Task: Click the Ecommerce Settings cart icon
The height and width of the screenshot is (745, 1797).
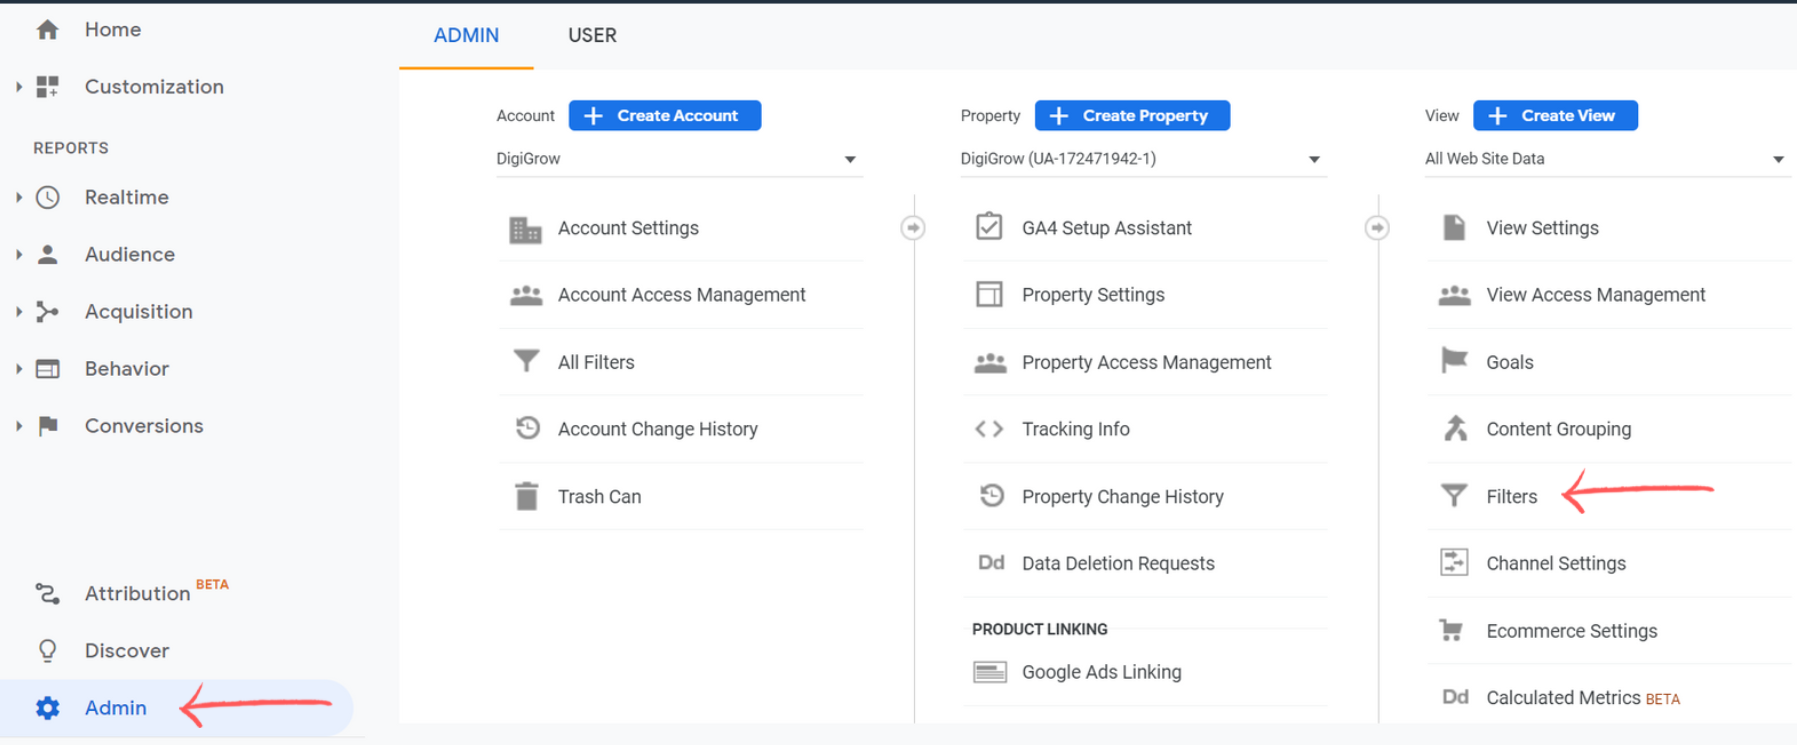Action: pyautogui.click(x=1451, y=630)
